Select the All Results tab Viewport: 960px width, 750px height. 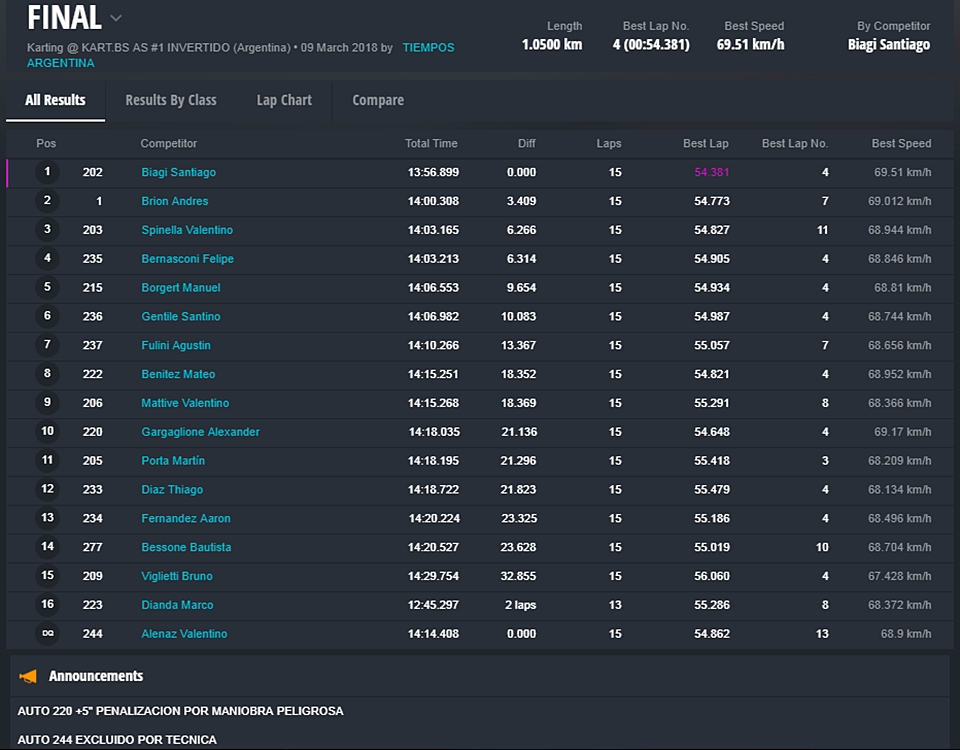click(x=55, y=100)
